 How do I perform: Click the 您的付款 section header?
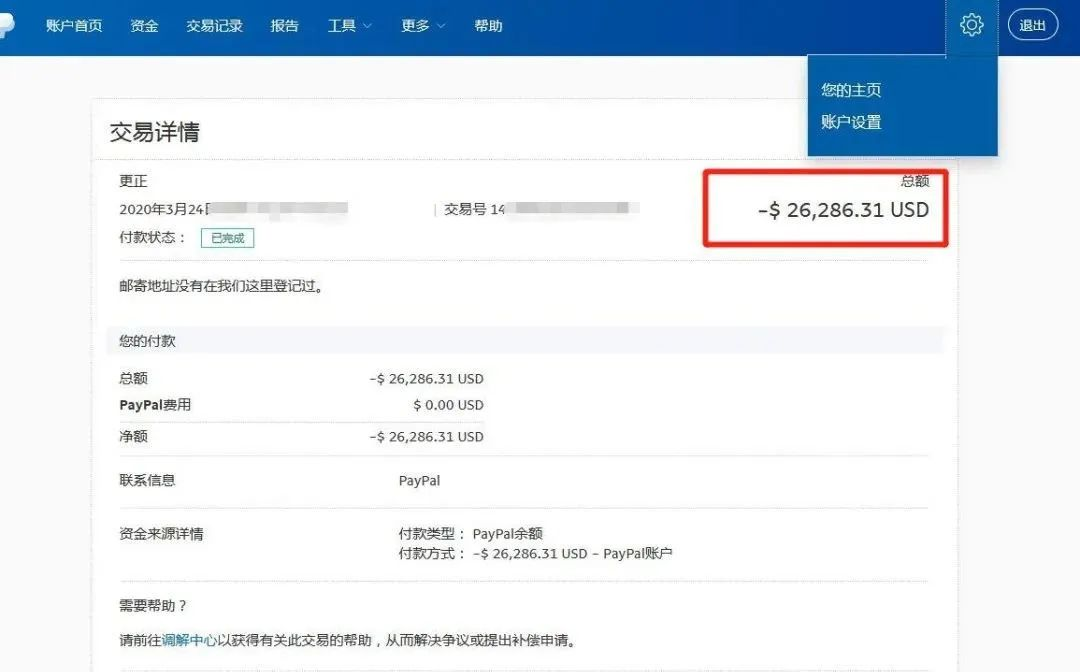147,341
